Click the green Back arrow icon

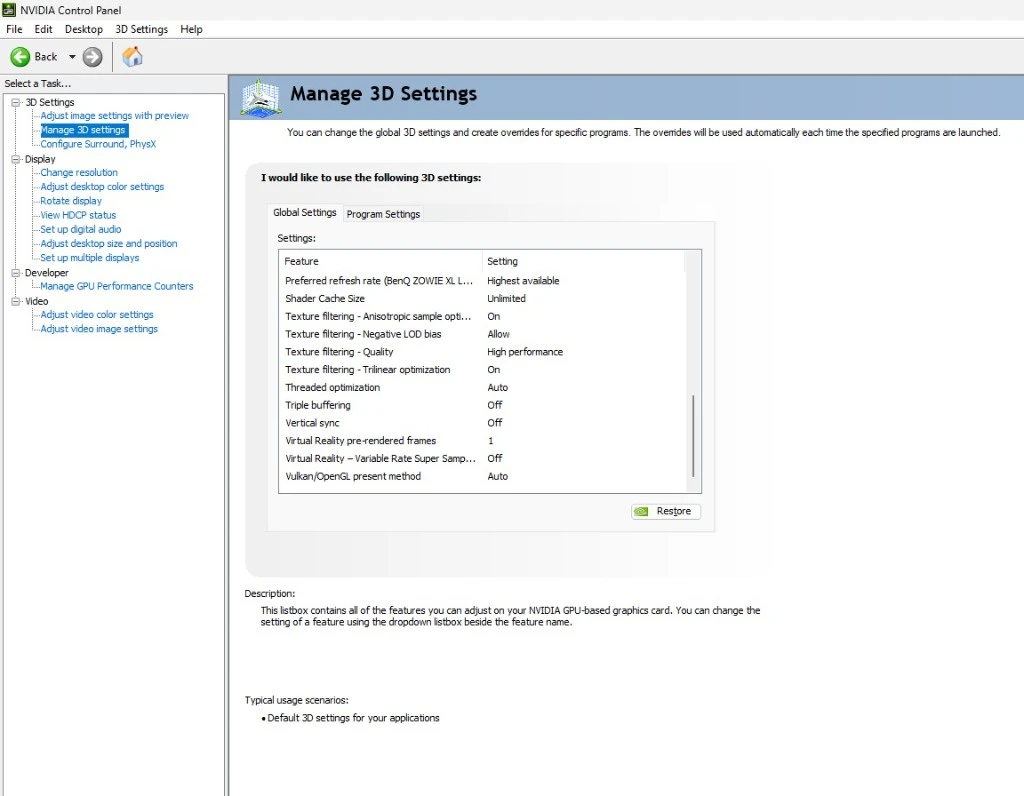pyautogui.click(x=20, y=57)
